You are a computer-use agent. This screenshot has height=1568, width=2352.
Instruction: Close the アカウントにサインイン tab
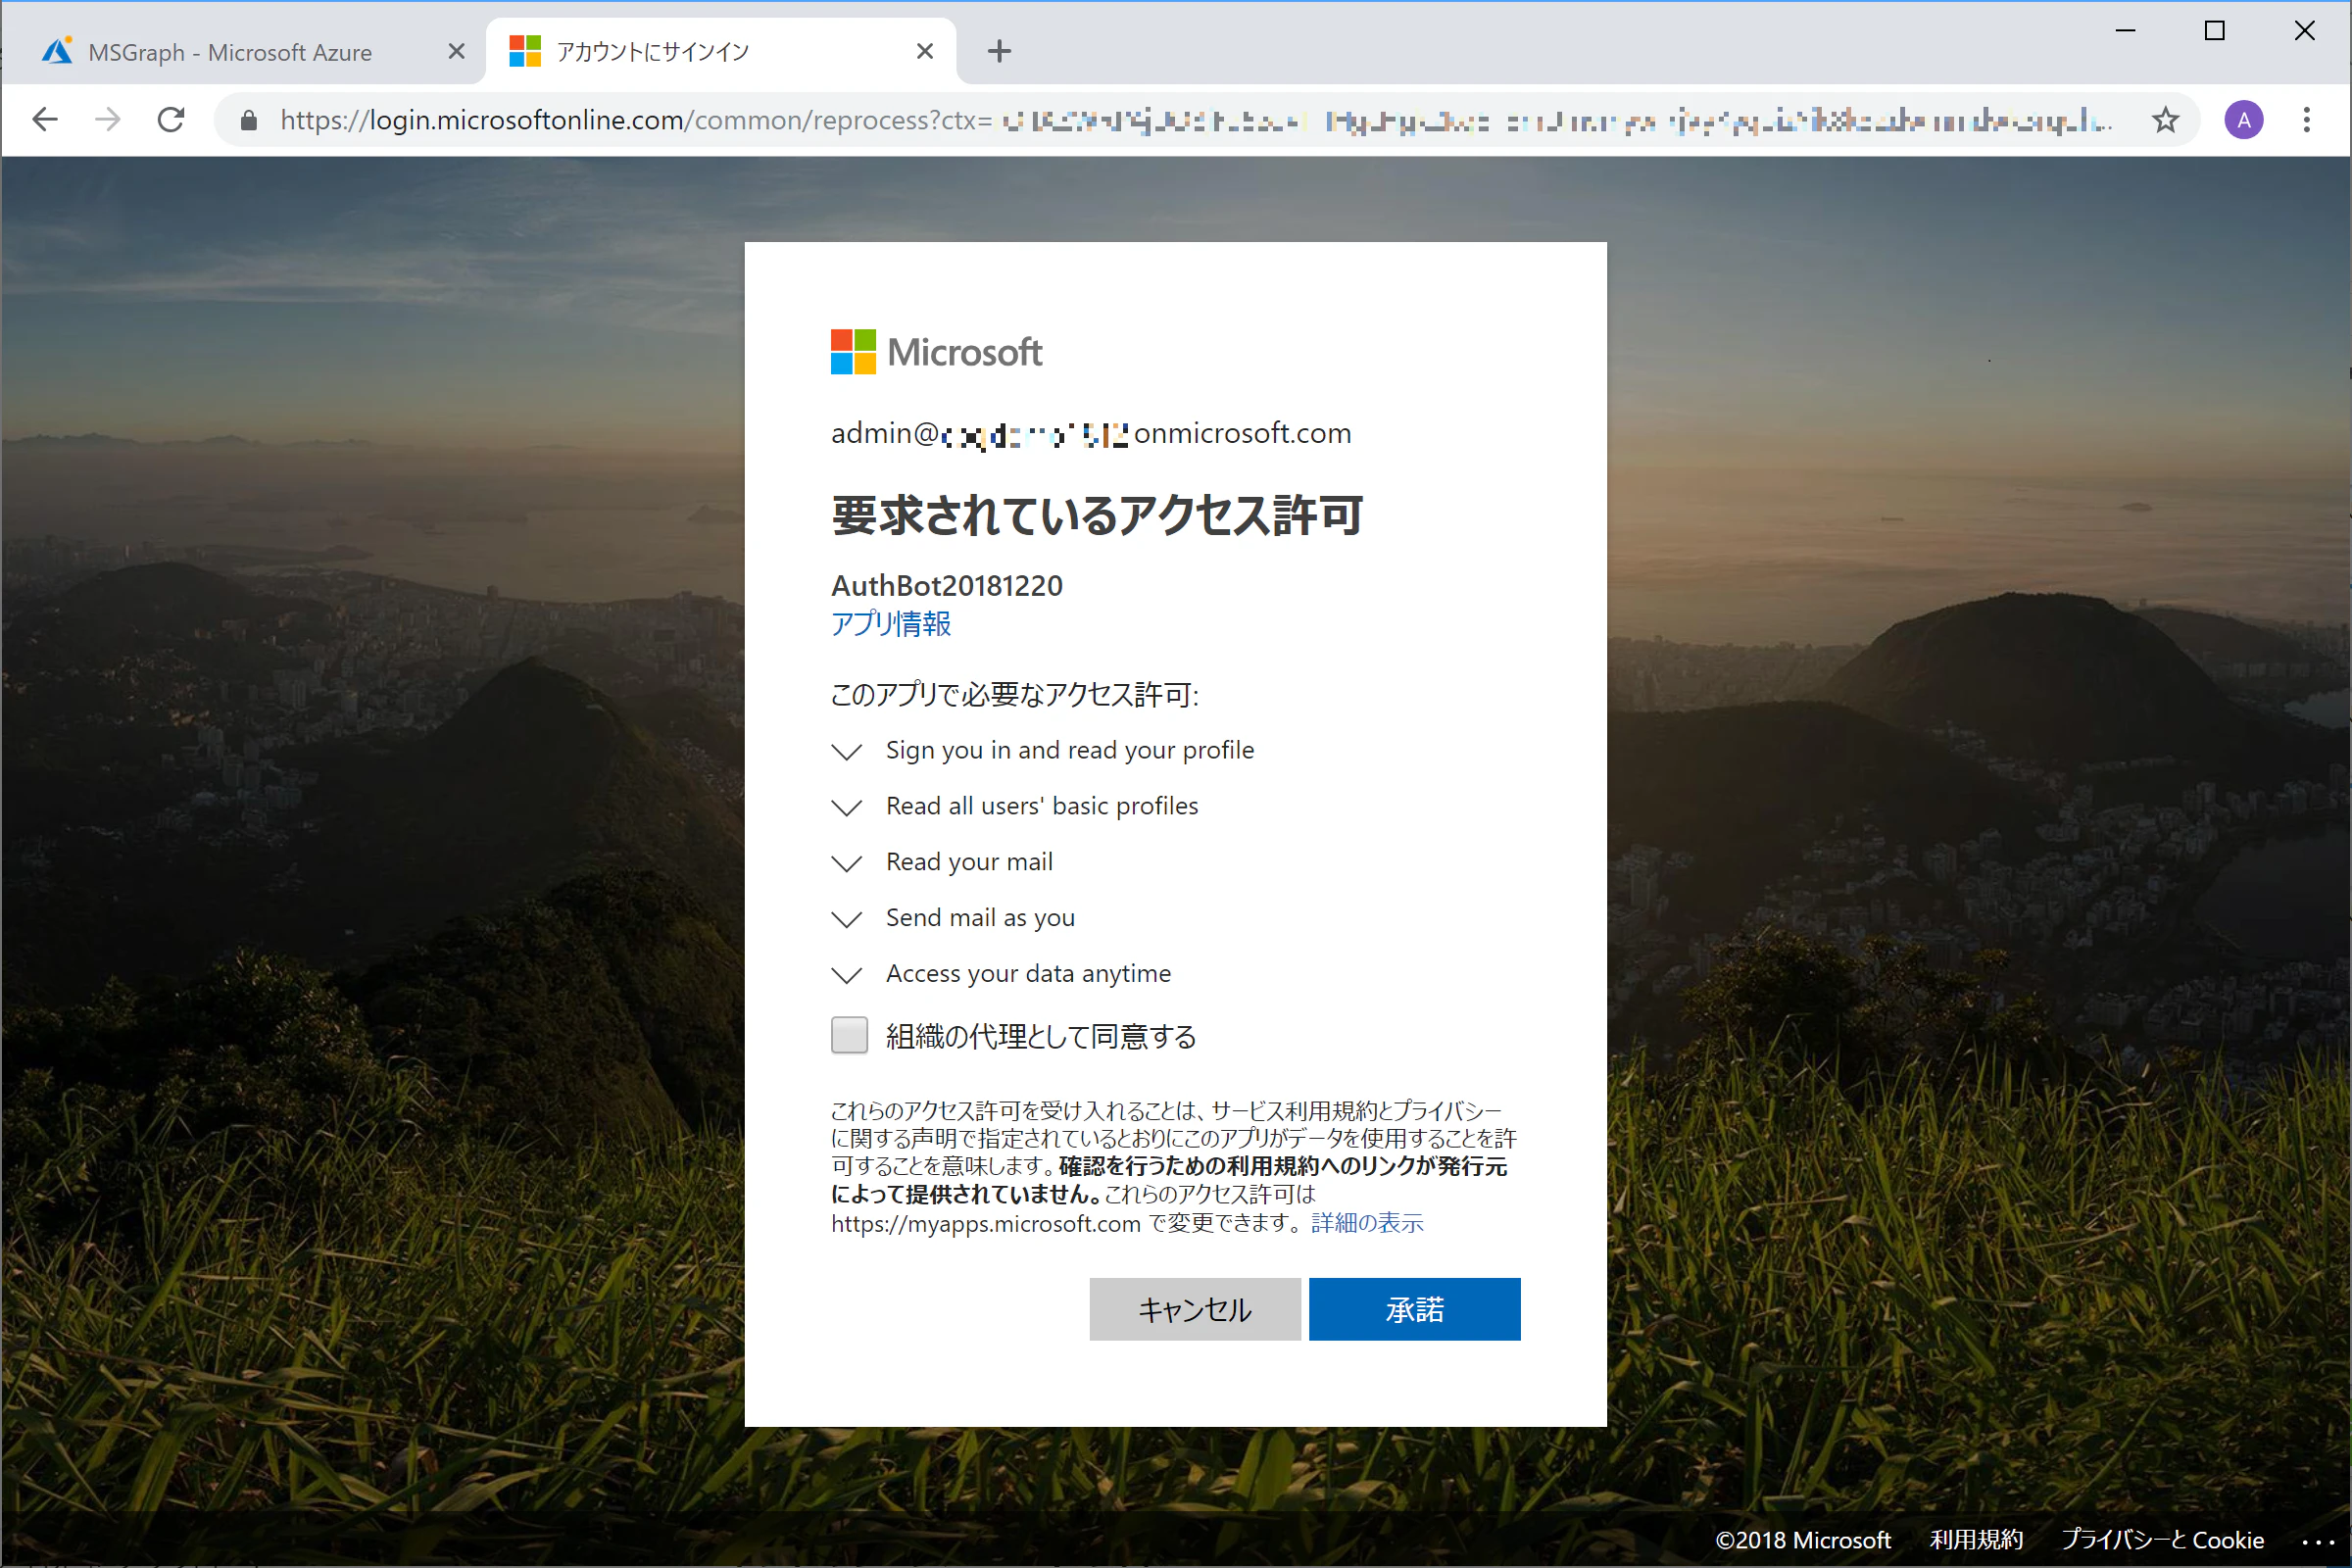coord(925,51)
